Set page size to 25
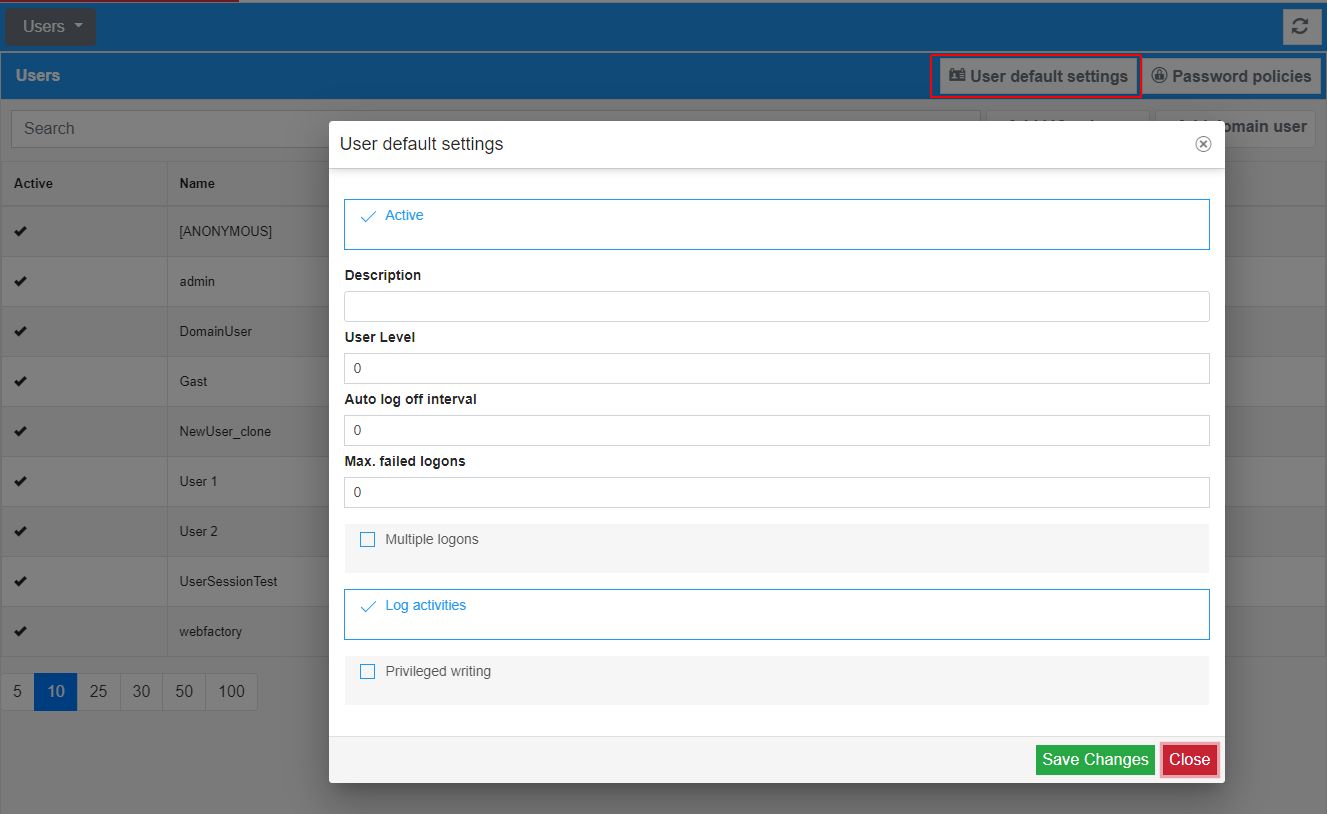 pos(99,692)
